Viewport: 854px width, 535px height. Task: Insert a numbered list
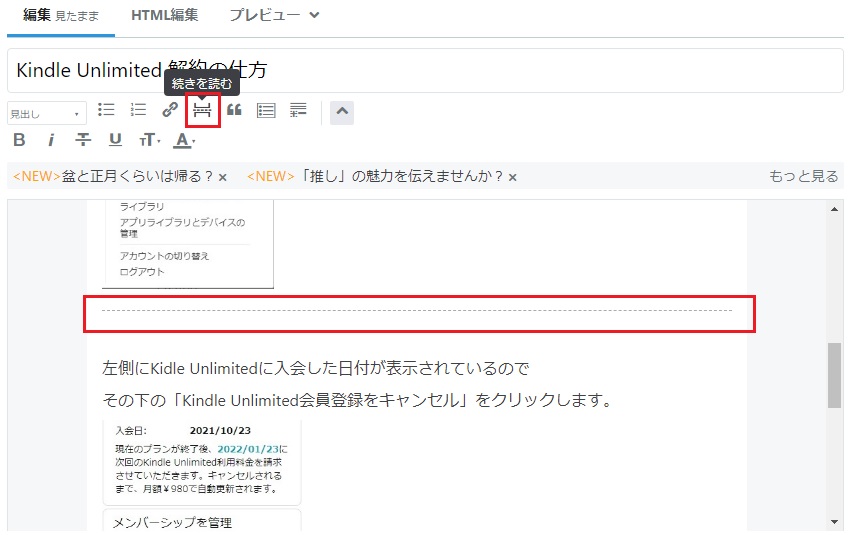(x=138, y=110)
